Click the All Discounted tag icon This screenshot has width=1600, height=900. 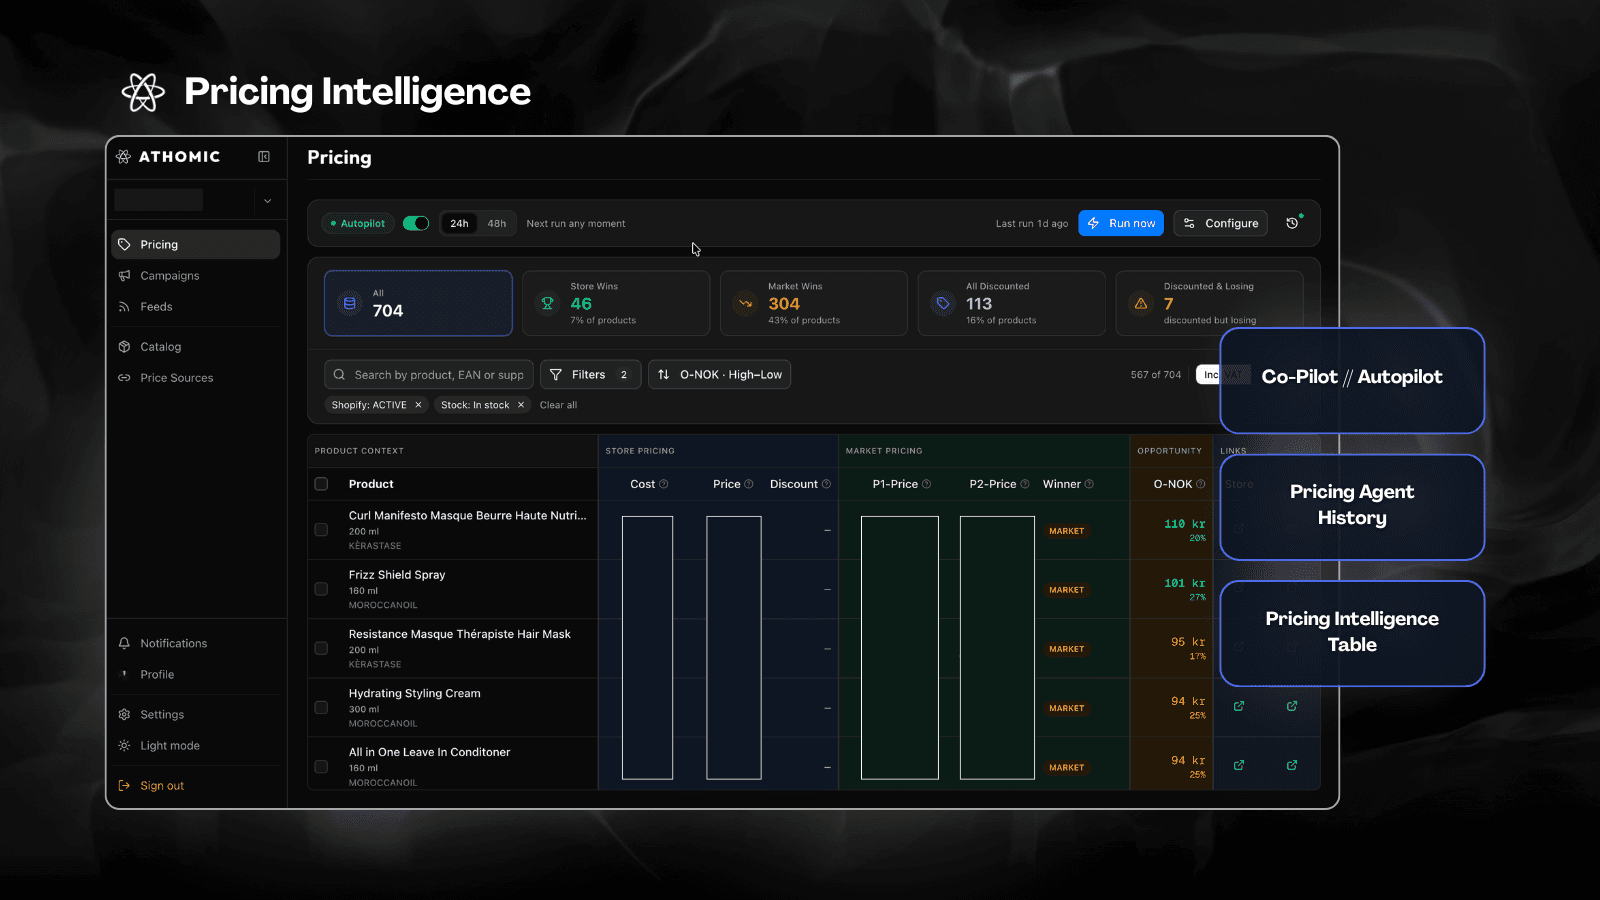coord(943,303)
